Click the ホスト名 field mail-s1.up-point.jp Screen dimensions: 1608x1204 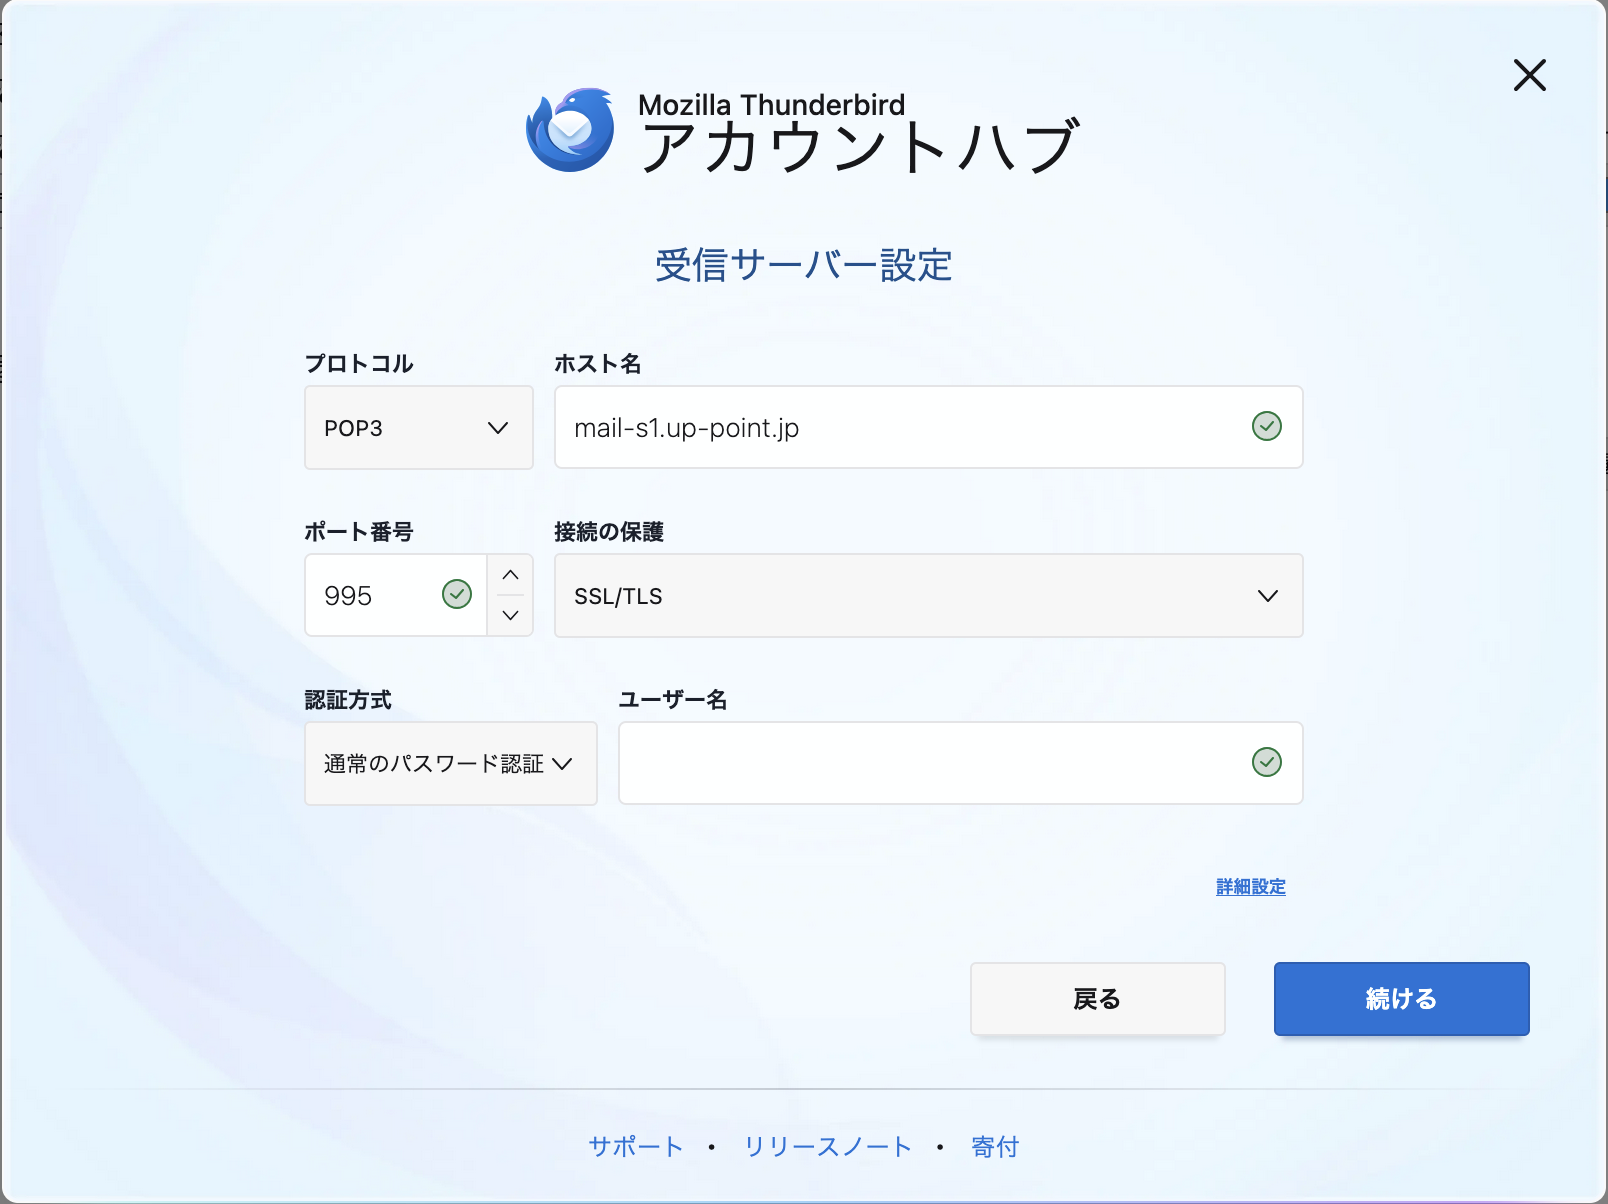[929, 428]
